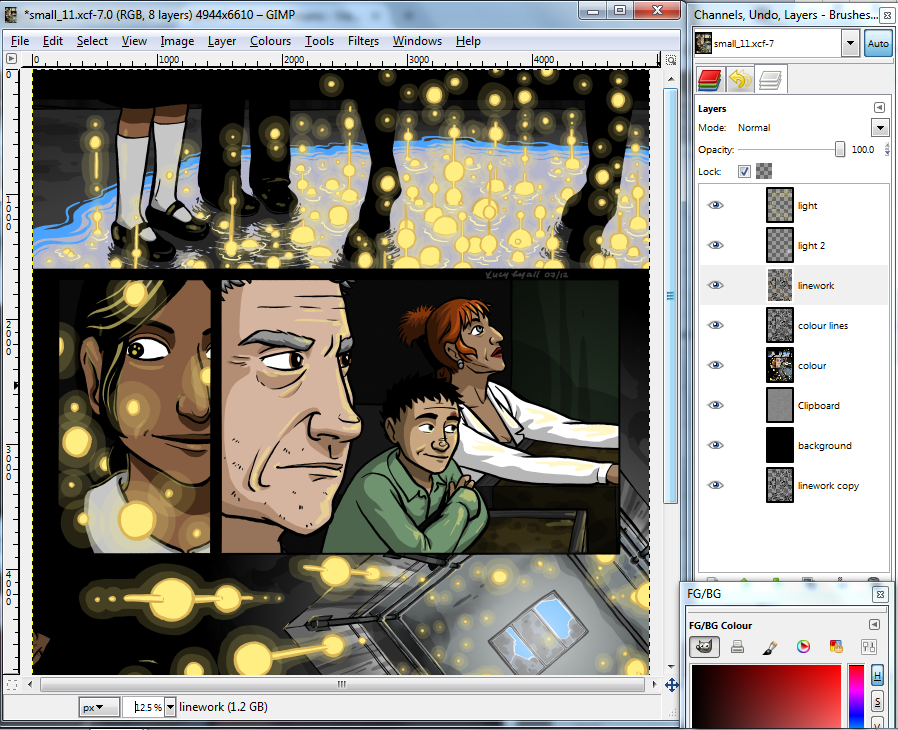This screenshot has height=730, width=898.
Task: Close the Channels, Undo, Layers dock
Action: click(x=889, y=15)
